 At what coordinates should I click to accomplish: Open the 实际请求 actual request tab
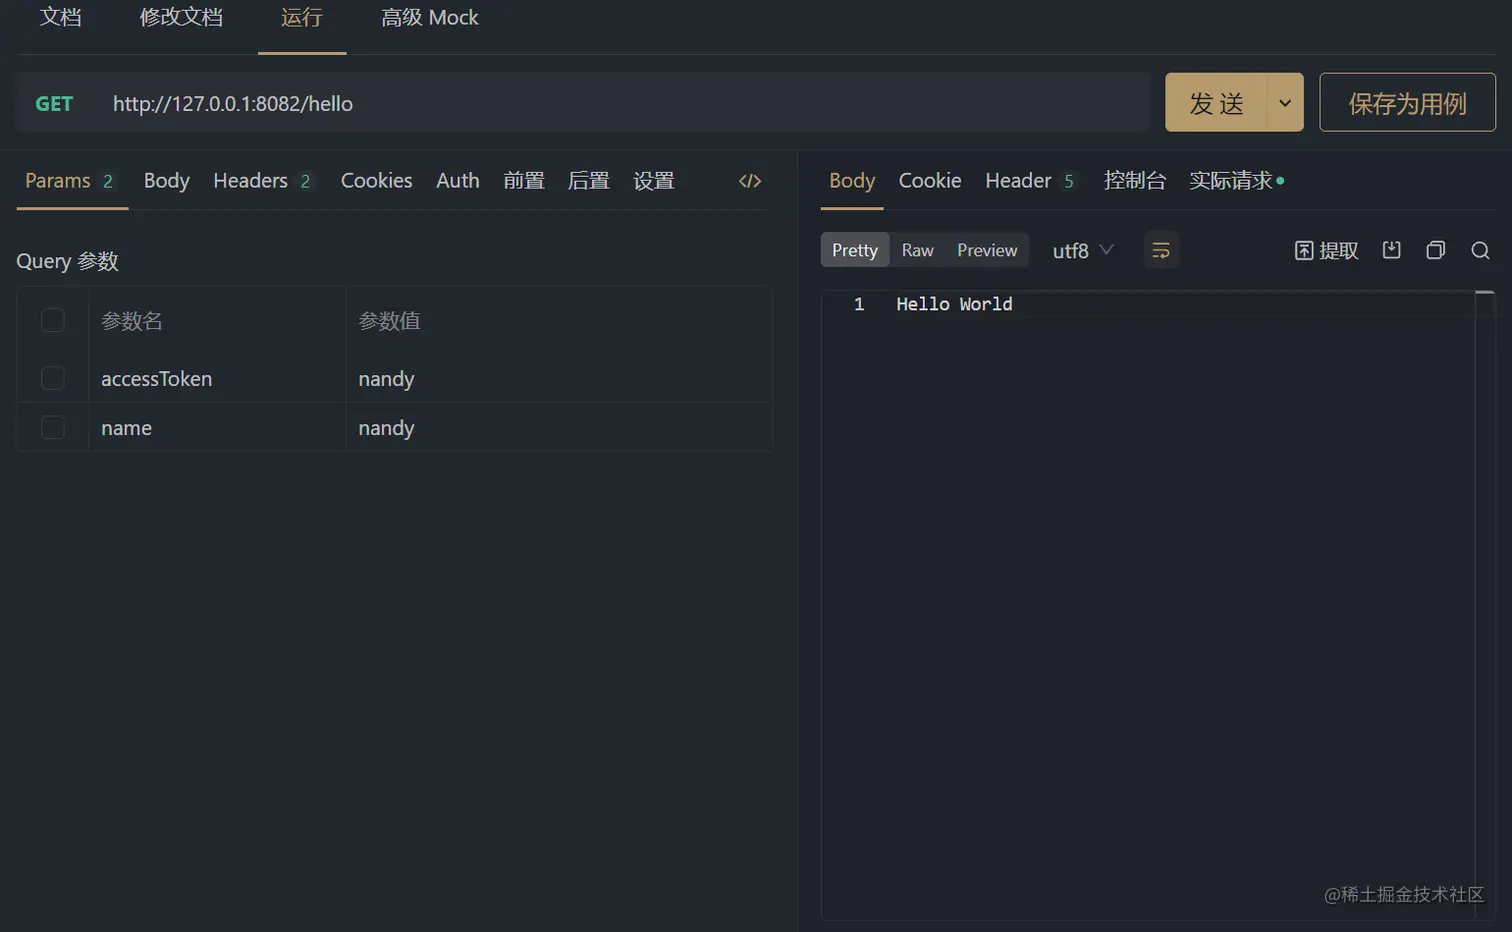[x=1236, y=181]
